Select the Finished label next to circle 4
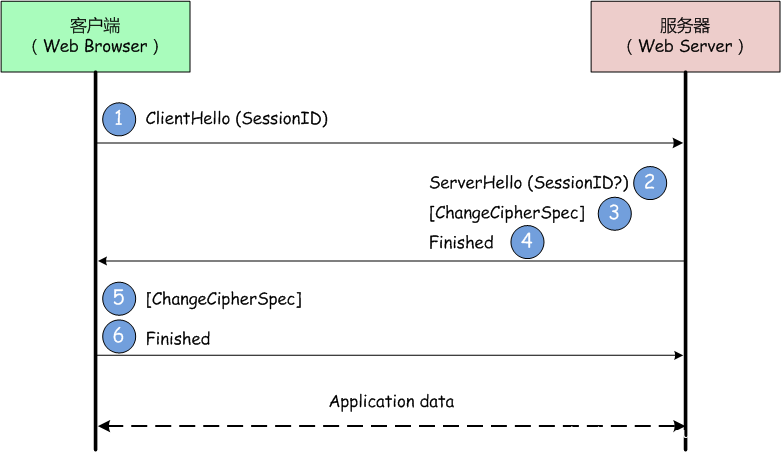781x452 pixels. 461,242
